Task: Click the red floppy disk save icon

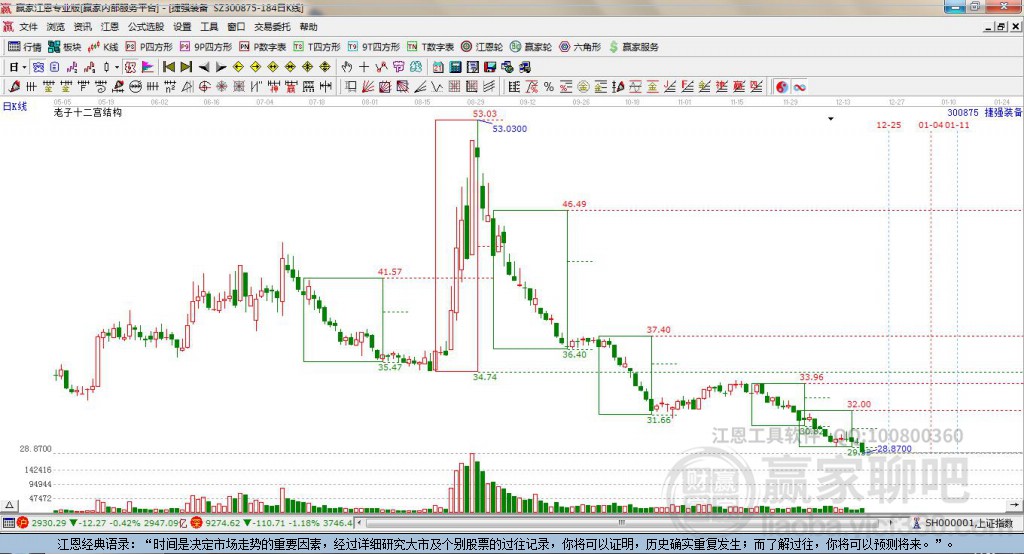Action: tap(490, 67)
